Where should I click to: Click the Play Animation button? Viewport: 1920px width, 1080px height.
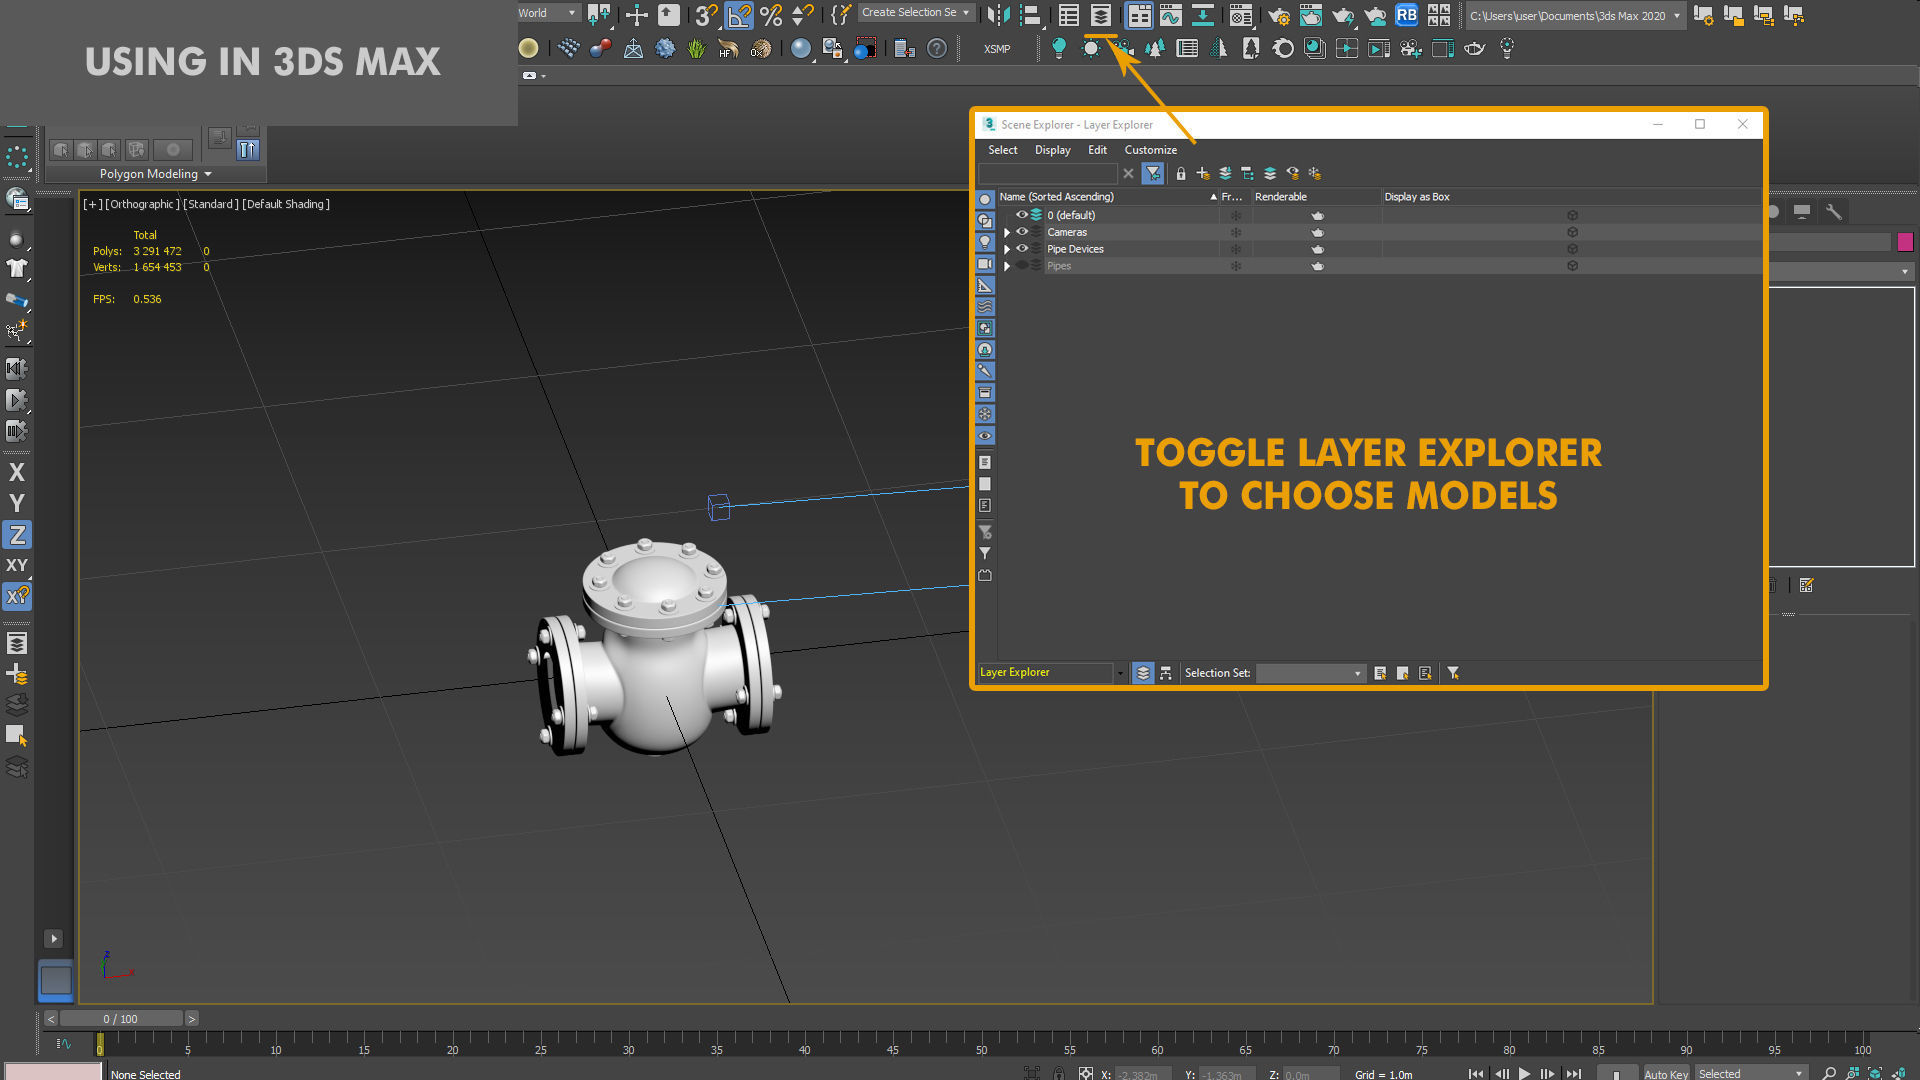[x=1525, y=1073]
